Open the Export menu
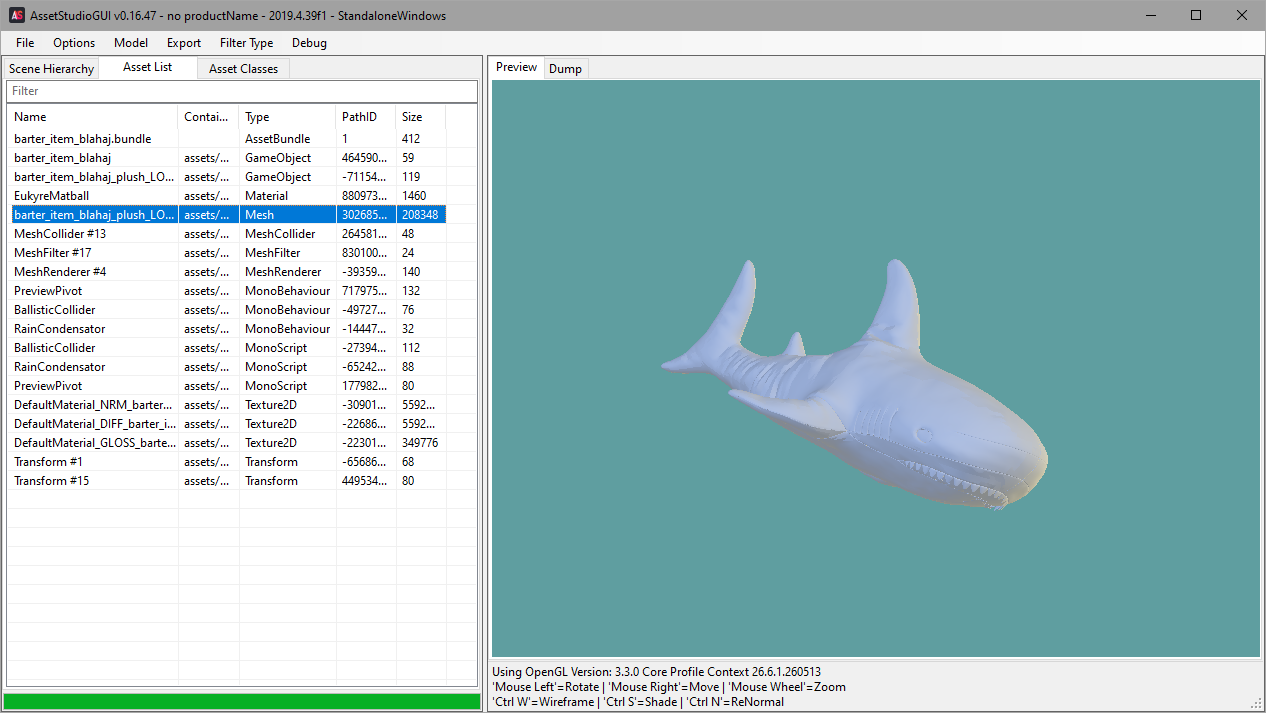1266x713 pixels. point(184,43)
